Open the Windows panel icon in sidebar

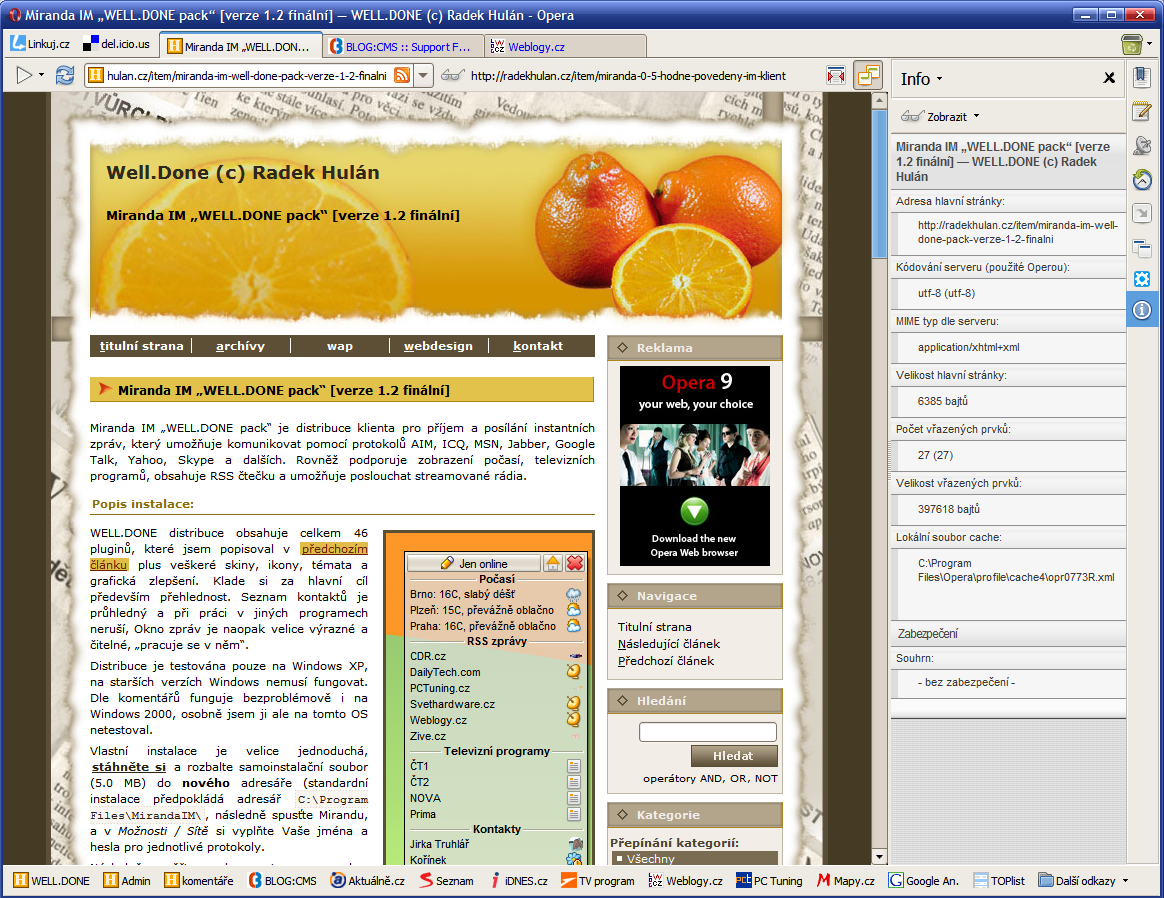click(x=1142, y=247)
